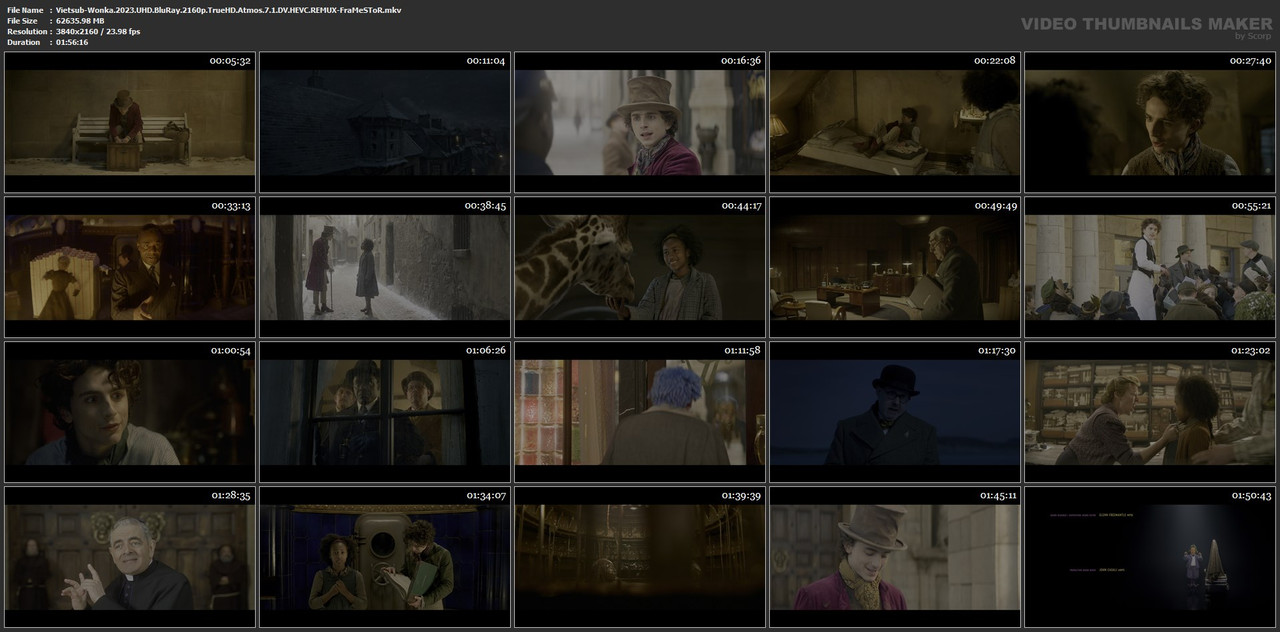1280x632 pixels.
Task: Open the thumbnail at 01:45:11
Action: 895,557
